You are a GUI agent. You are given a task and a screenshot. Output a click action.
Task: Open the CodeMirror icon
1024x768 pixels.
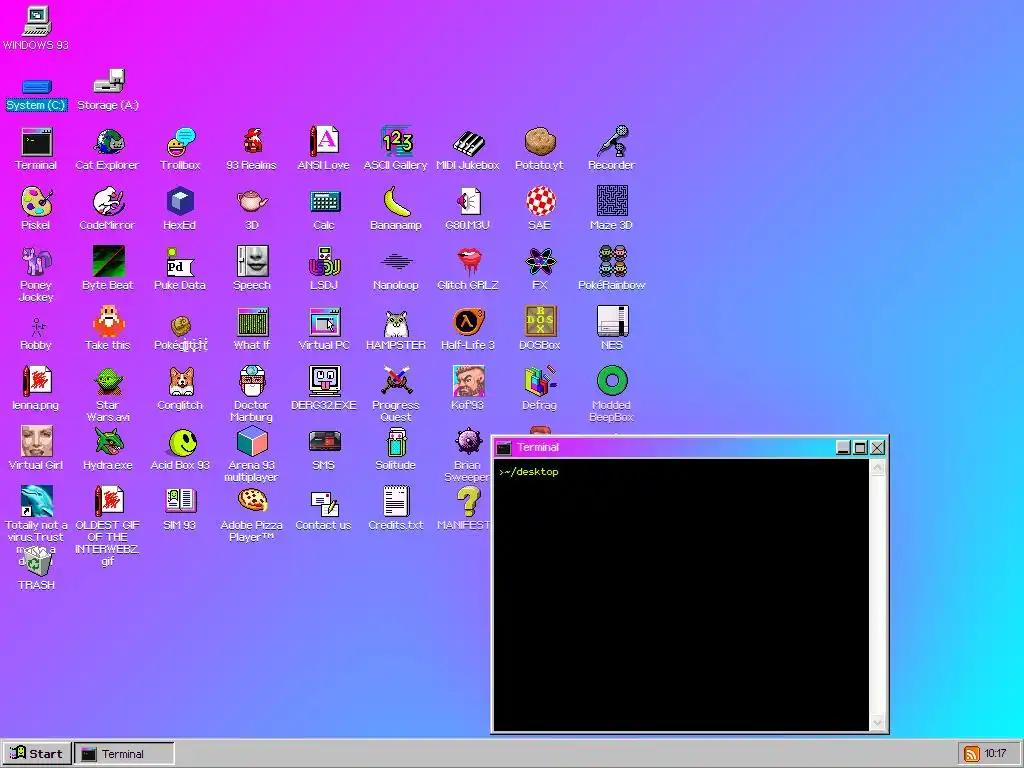pyautogui.click(x=108, y=202)
